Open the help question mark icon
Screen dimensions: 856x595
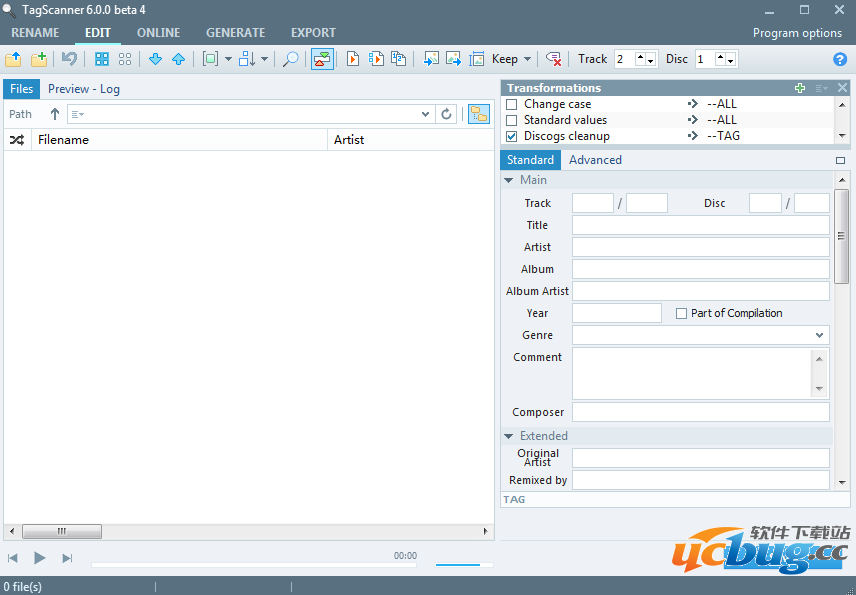click(840, 59)
